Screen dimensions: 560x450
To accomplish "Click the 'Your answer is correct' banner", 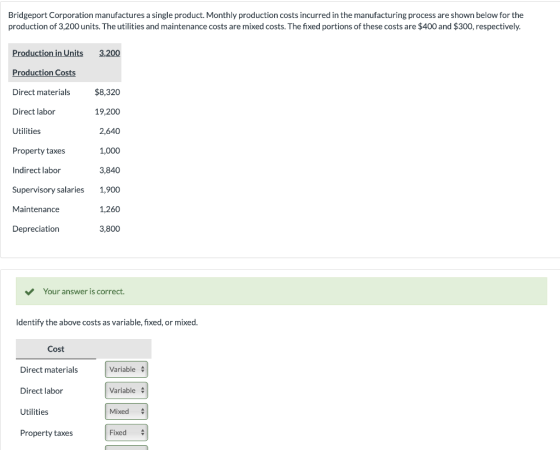I will coord(281,291).
